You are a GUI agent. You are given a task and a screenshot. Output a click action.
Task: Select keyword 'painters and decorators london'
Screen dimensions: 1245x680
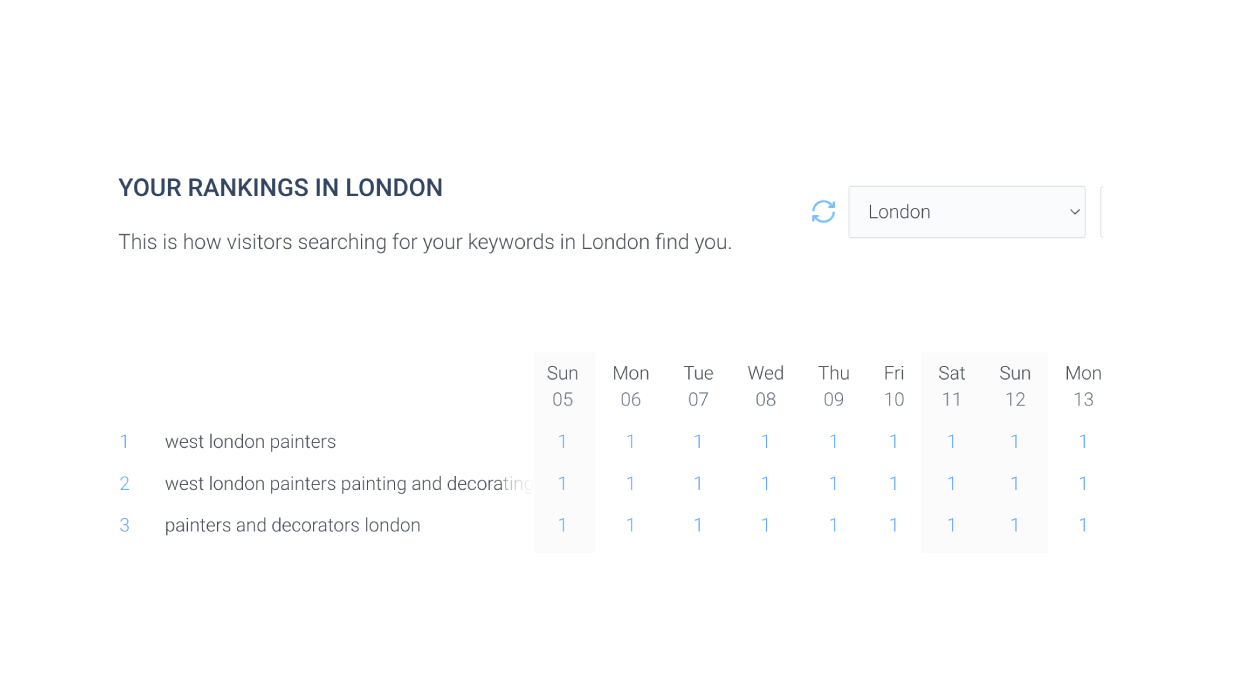click(292, 526)
